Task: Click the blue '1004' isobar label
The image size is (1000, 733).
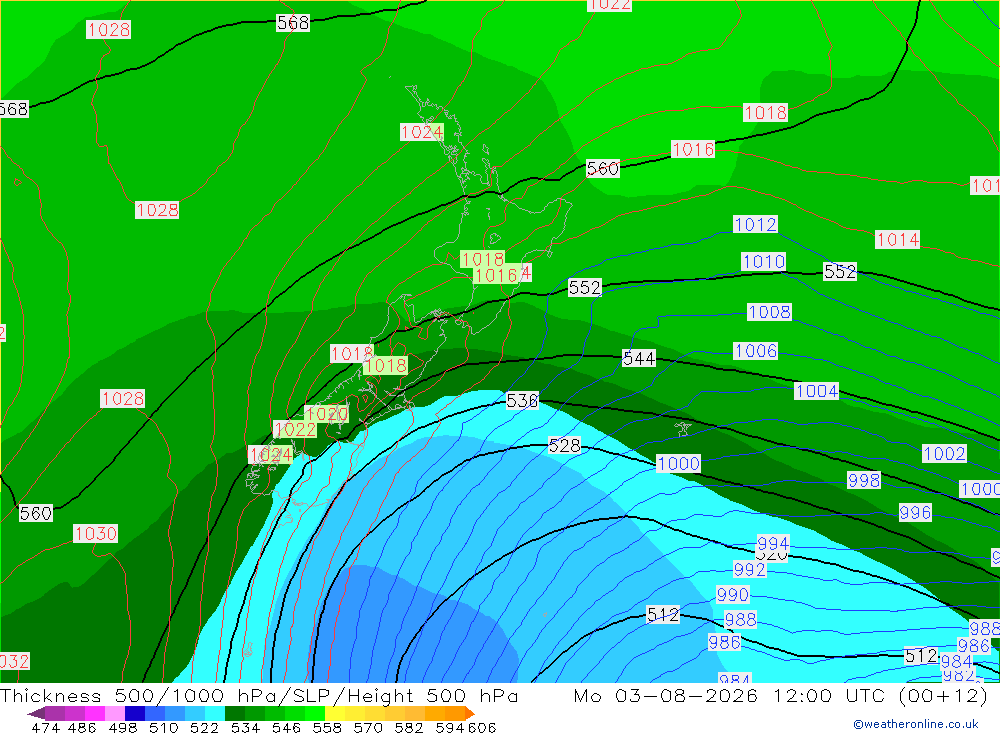Action: point(816,391)
